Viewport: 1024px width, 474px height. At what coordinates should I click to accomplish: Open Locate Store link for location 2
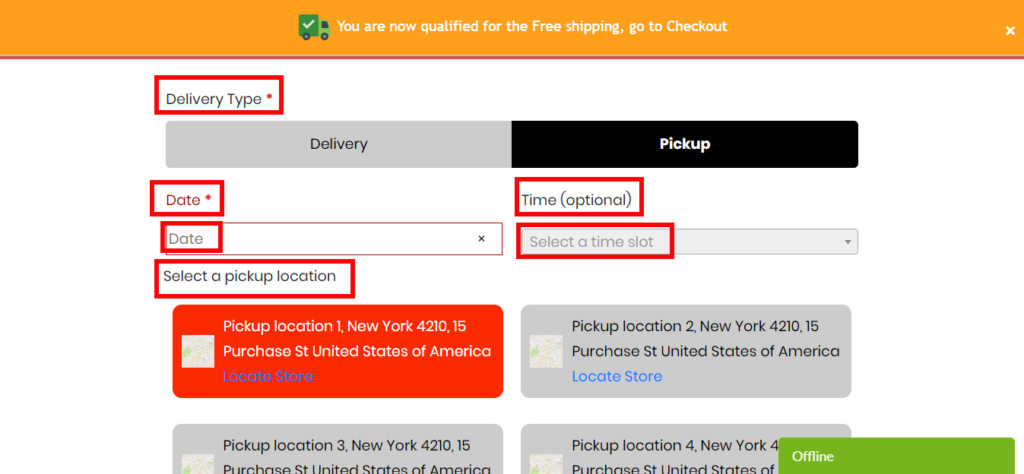tap(617, 377)
